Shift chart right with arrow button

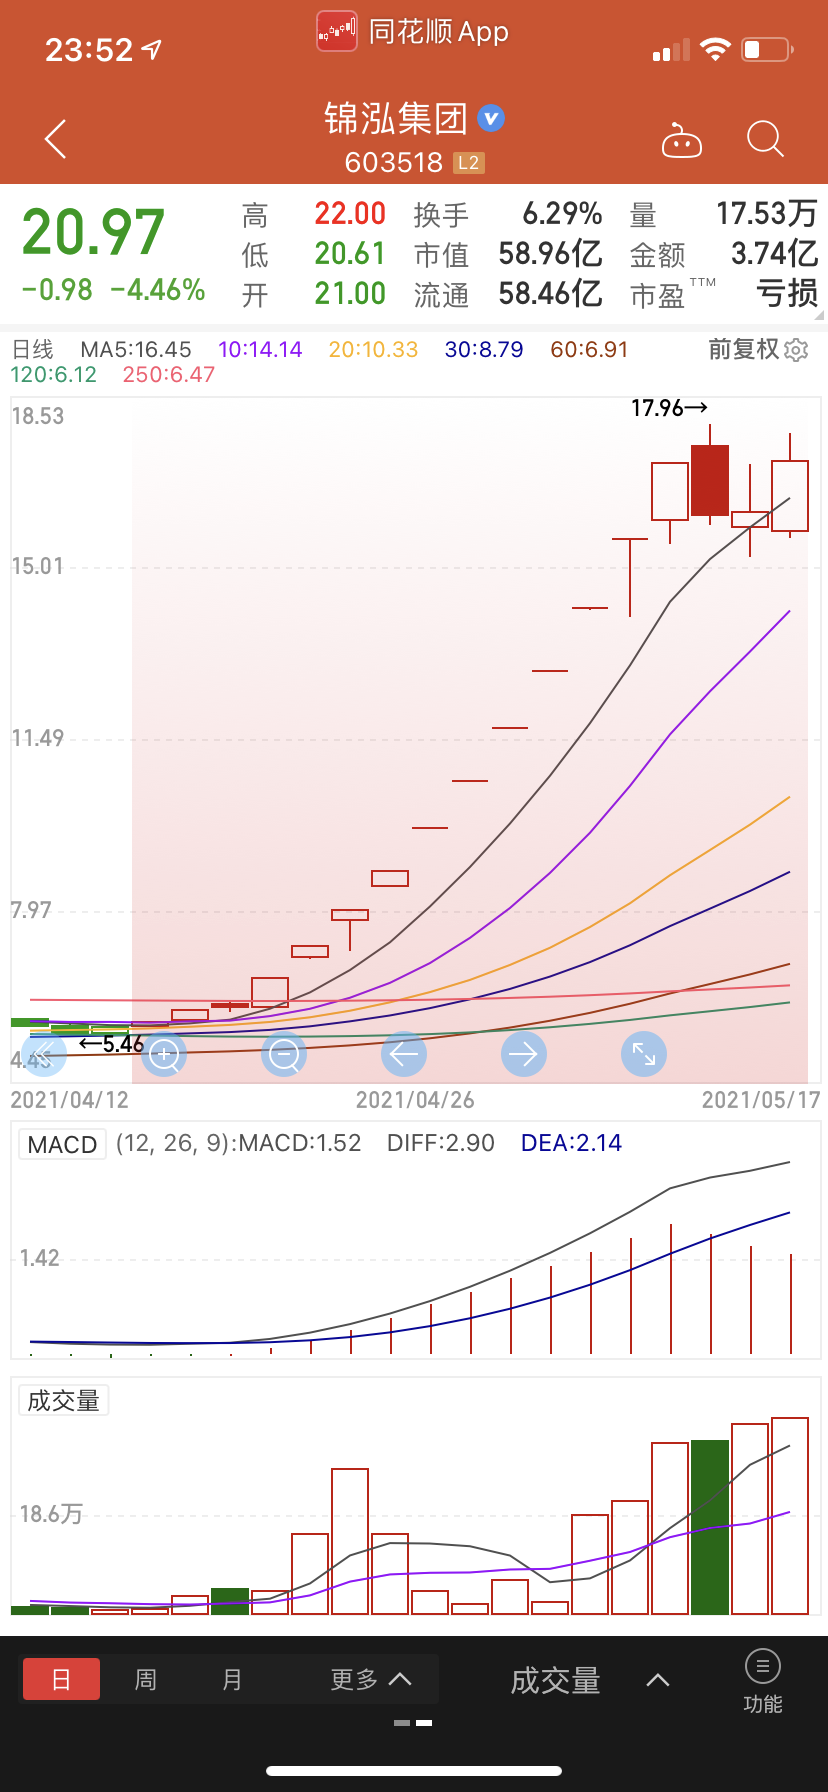point(524,1054)
